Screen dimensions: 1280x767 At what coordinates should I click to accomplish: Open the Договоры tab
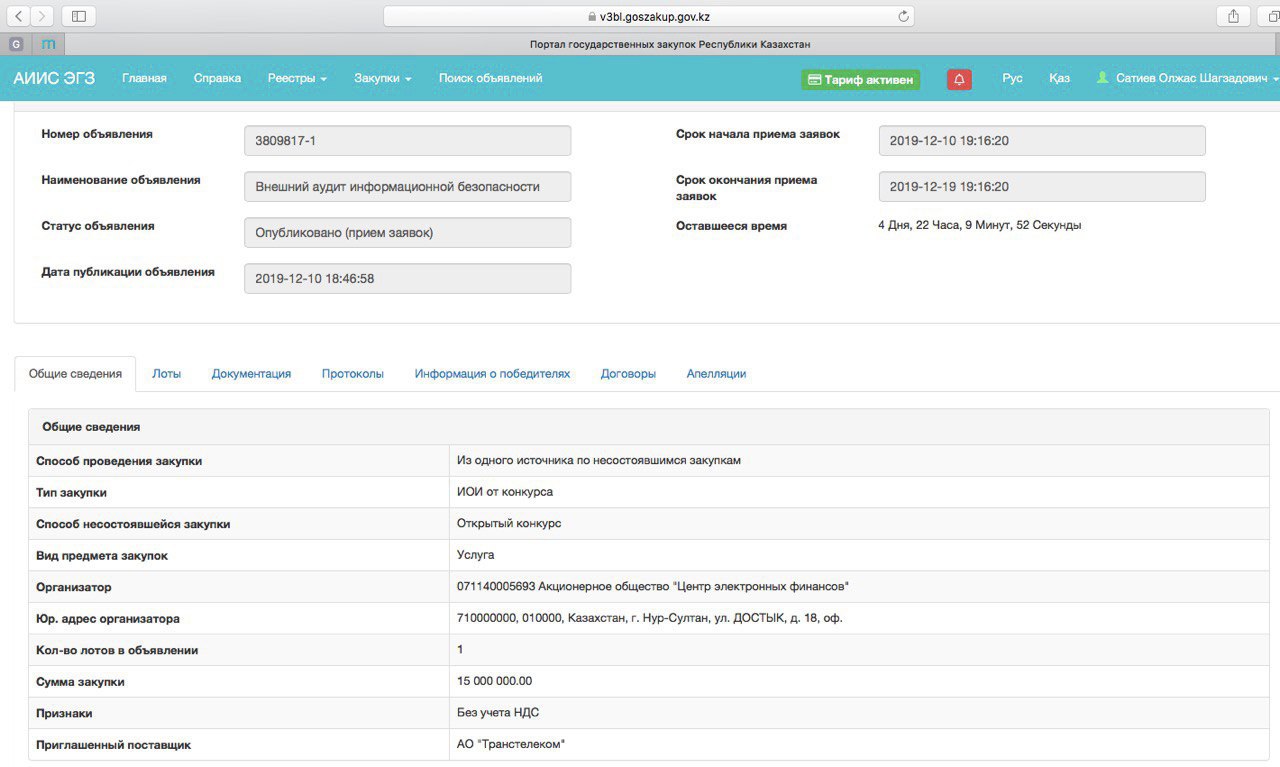click(628, 374)
